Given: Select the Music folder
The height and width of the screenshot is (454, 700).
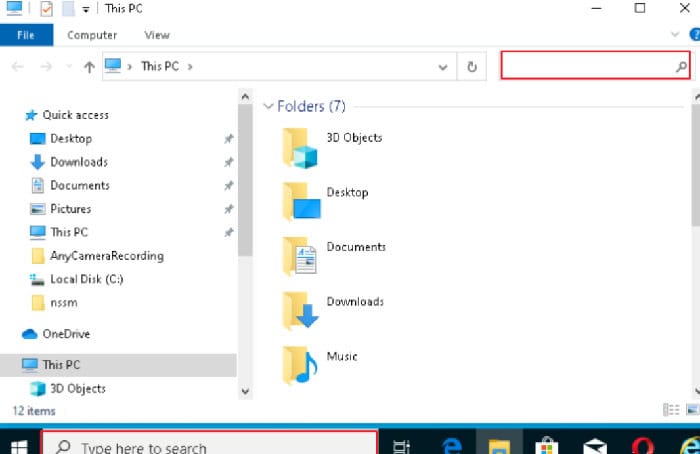Looking at the screenshot, I should tap(320, 366).
